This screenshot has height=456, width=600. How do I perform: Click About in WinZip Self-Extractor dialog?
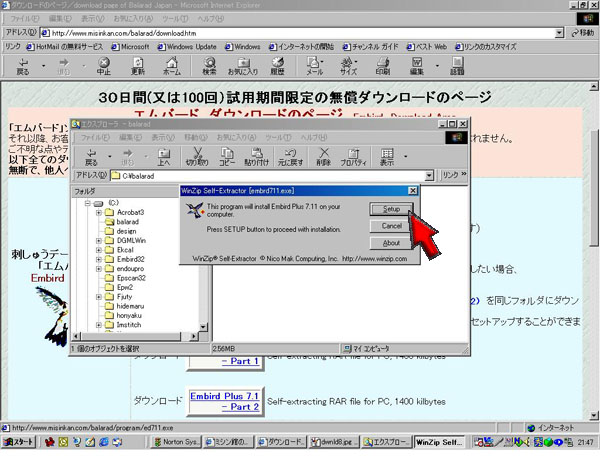[391, 243]
